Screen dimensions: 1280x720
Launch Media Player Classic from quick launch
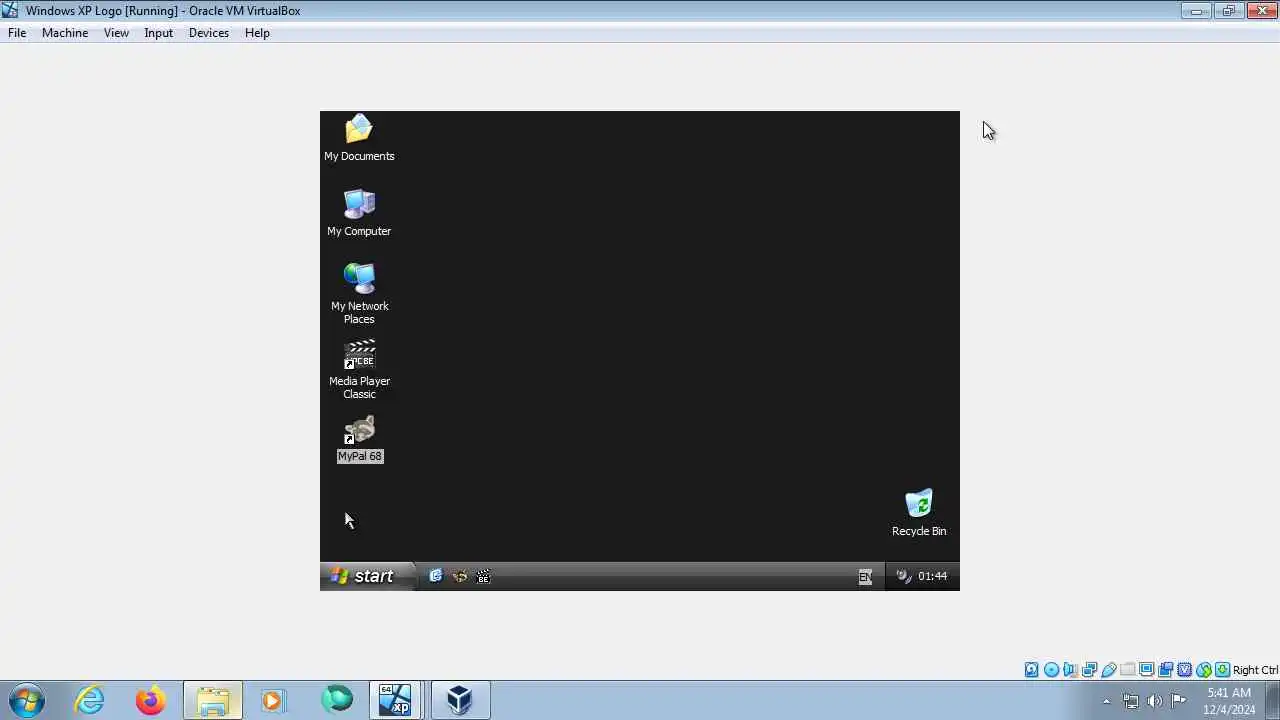484,576
